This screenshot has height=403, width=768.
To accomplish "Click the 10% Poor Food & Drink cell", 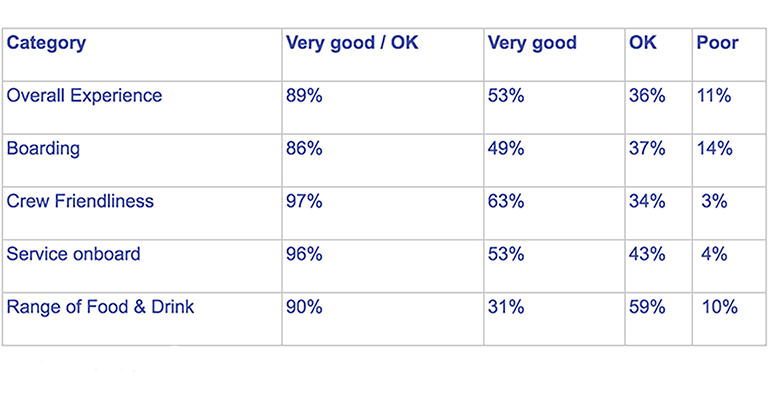I will click(x=720, y=307).
